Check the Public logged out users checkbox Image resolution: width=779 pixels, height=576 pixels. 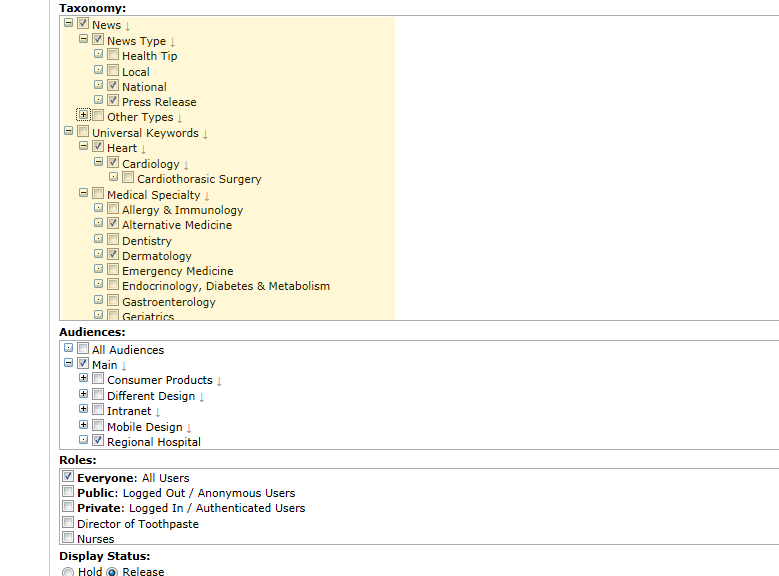[68, 492]
